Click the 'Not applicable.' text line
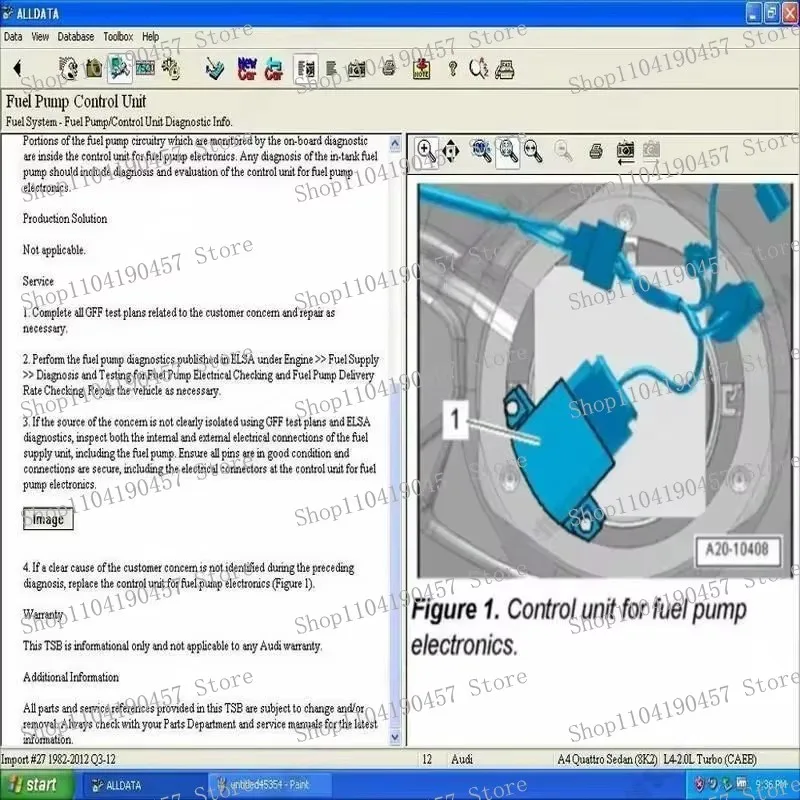 click(54, 250)
